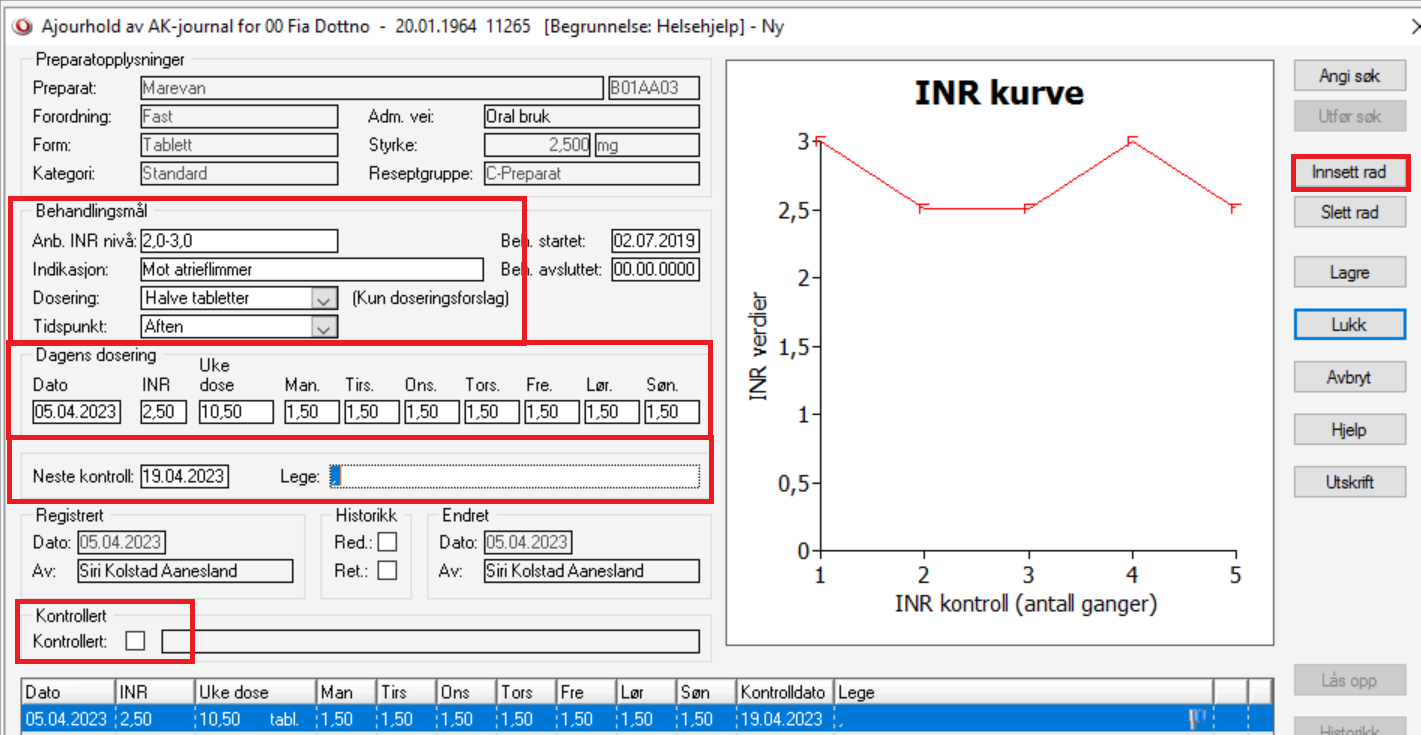Click the Dagens dosering INR value field
This screenshot has width=1421, height=735.
tap(163, 412)
